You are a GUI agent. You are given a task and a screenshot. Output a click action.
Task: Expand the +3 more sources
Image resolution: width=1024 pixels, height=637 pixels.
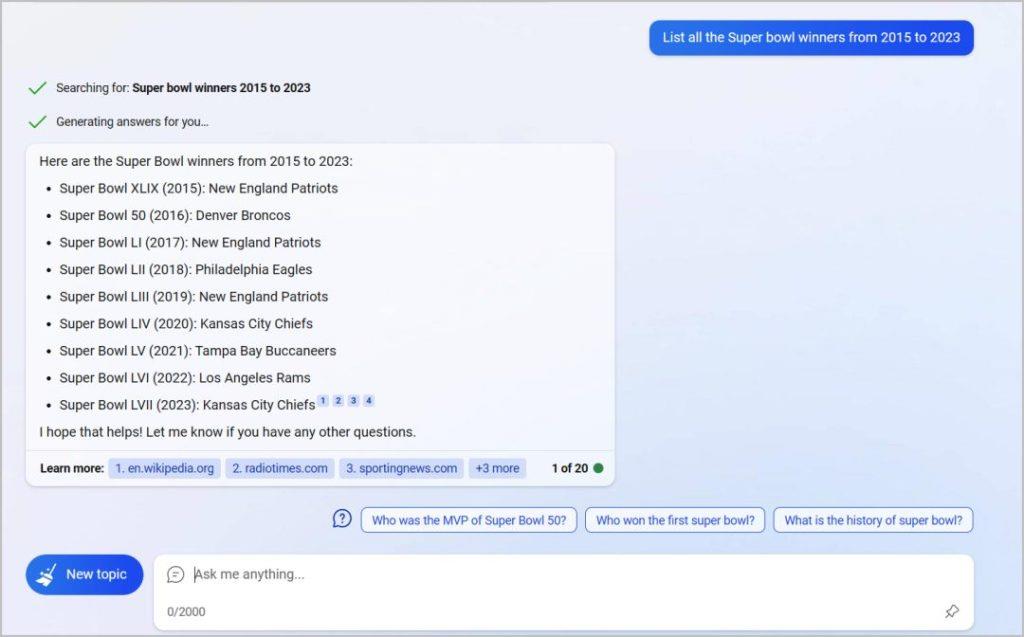497,468
